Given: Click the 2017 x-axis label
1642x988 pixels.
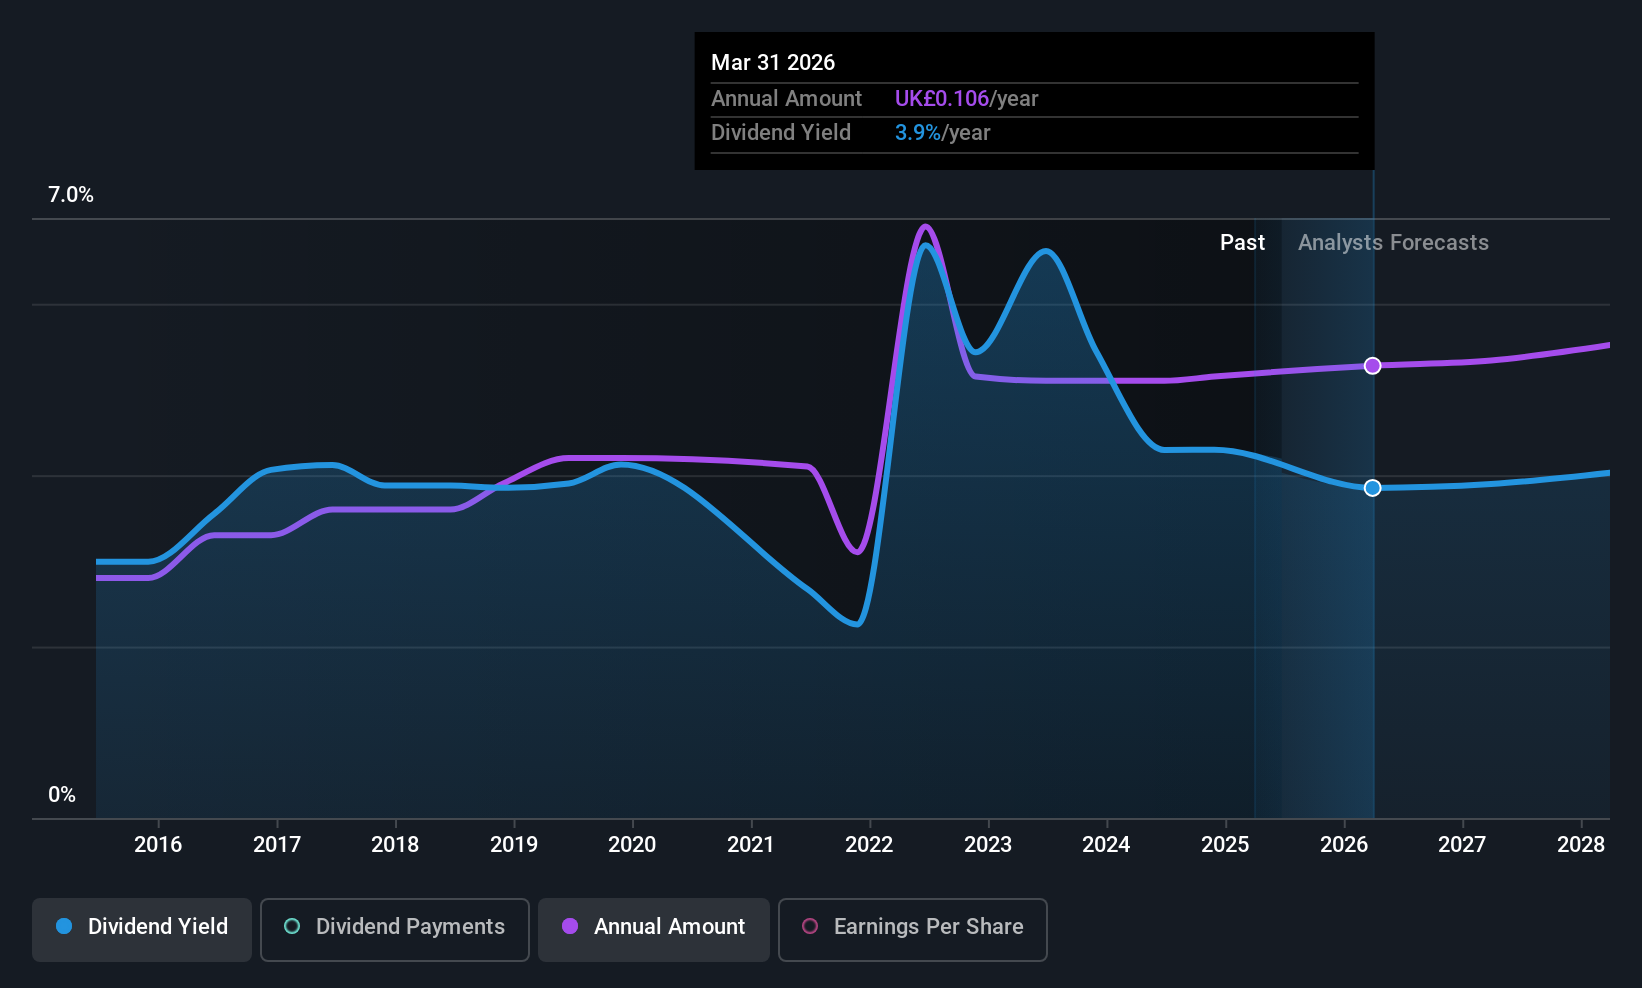Looking at the screenshot, I should (x=277, y=845).
